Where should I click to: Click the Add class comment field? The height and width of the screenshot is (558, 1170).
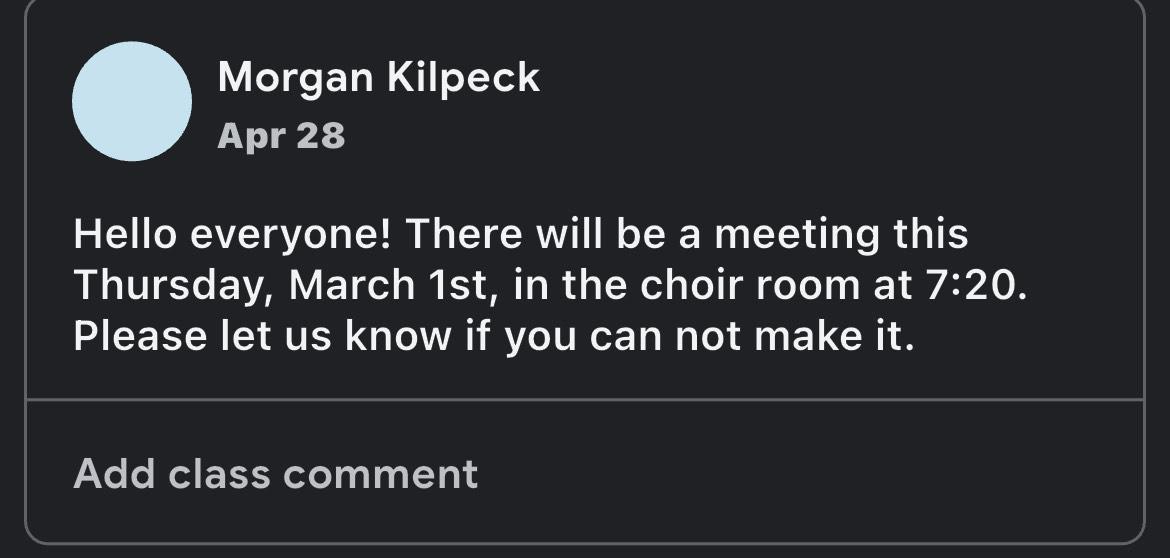click(276, 473)
